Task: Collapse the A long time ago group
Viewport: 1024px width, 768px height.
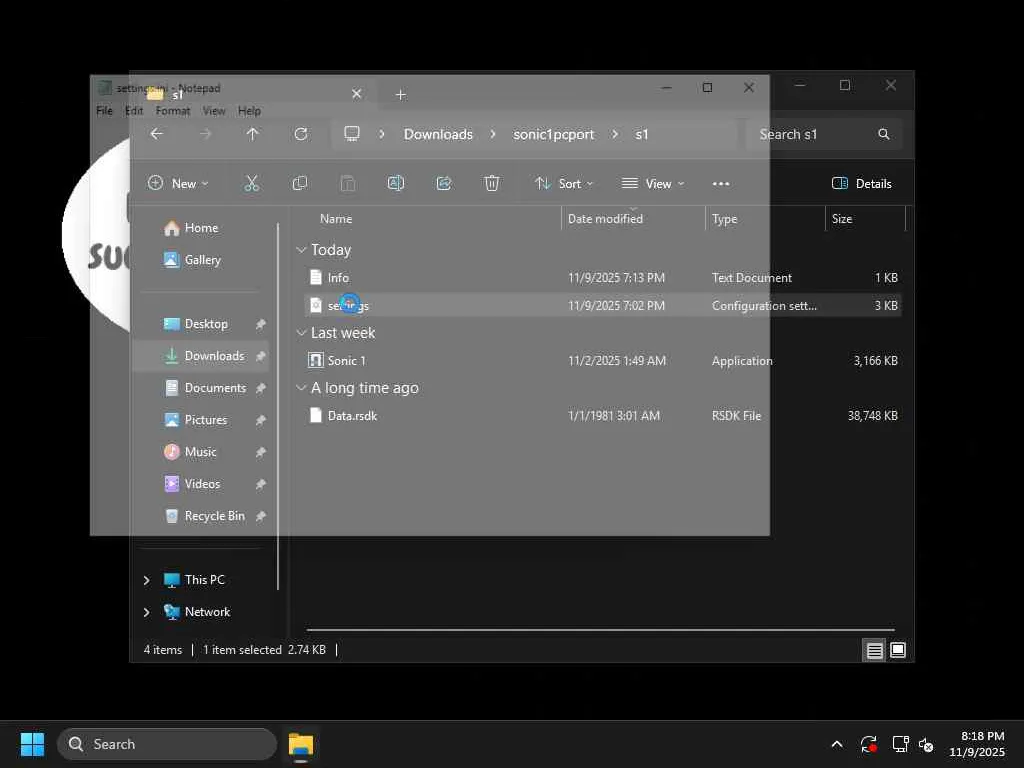Action: click(301, 387)
